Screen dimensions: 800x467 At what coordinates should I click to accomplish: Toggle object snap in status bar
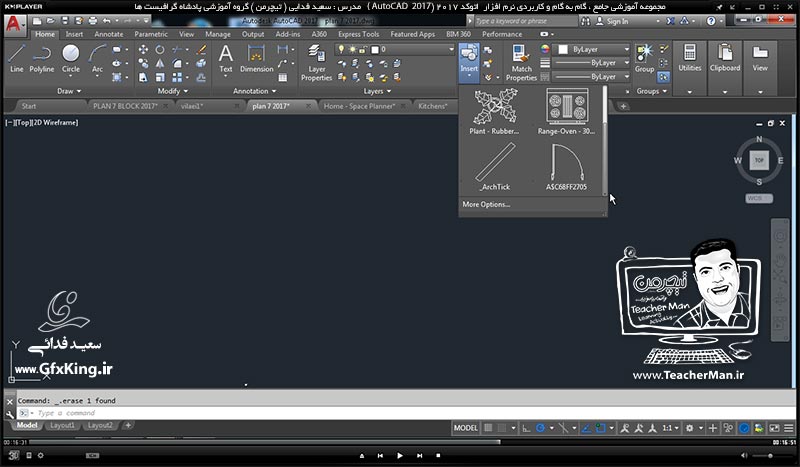click(x=601, y=428)
